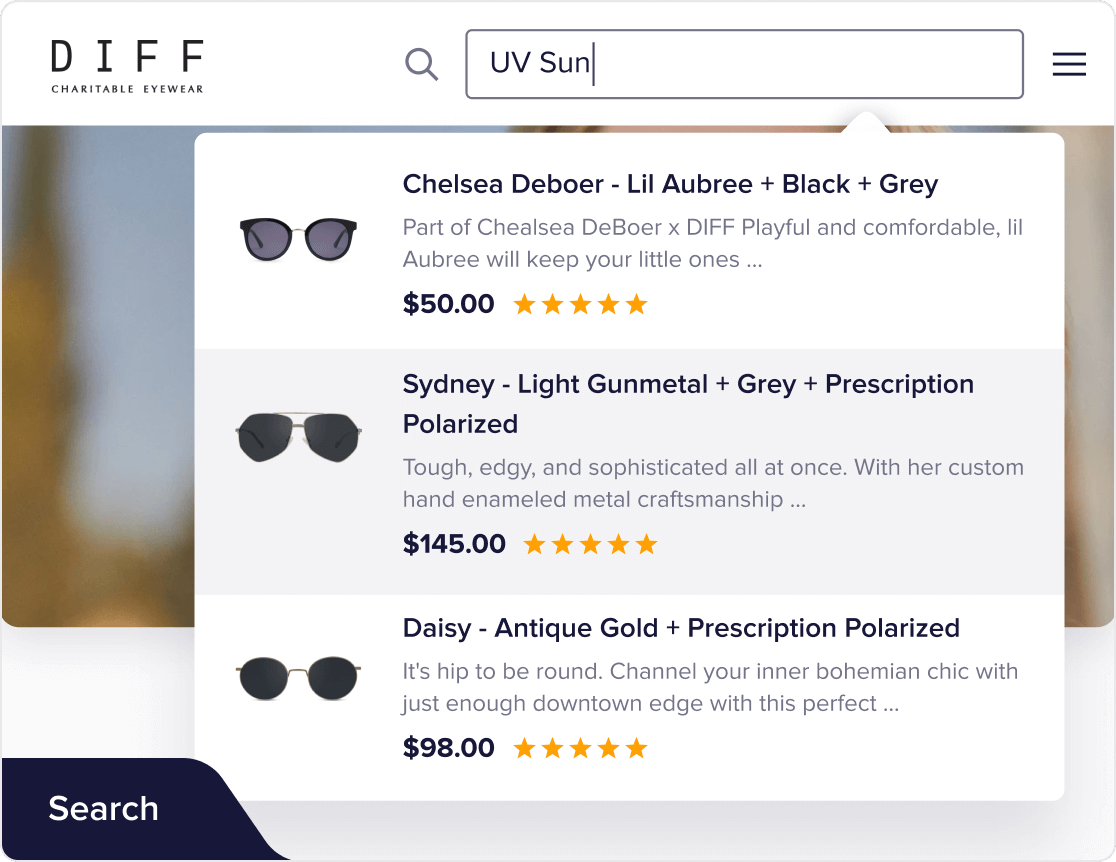1116x862 pixels.
Task: Click the star rating next to $98.00
Action: tap(580, 748)
